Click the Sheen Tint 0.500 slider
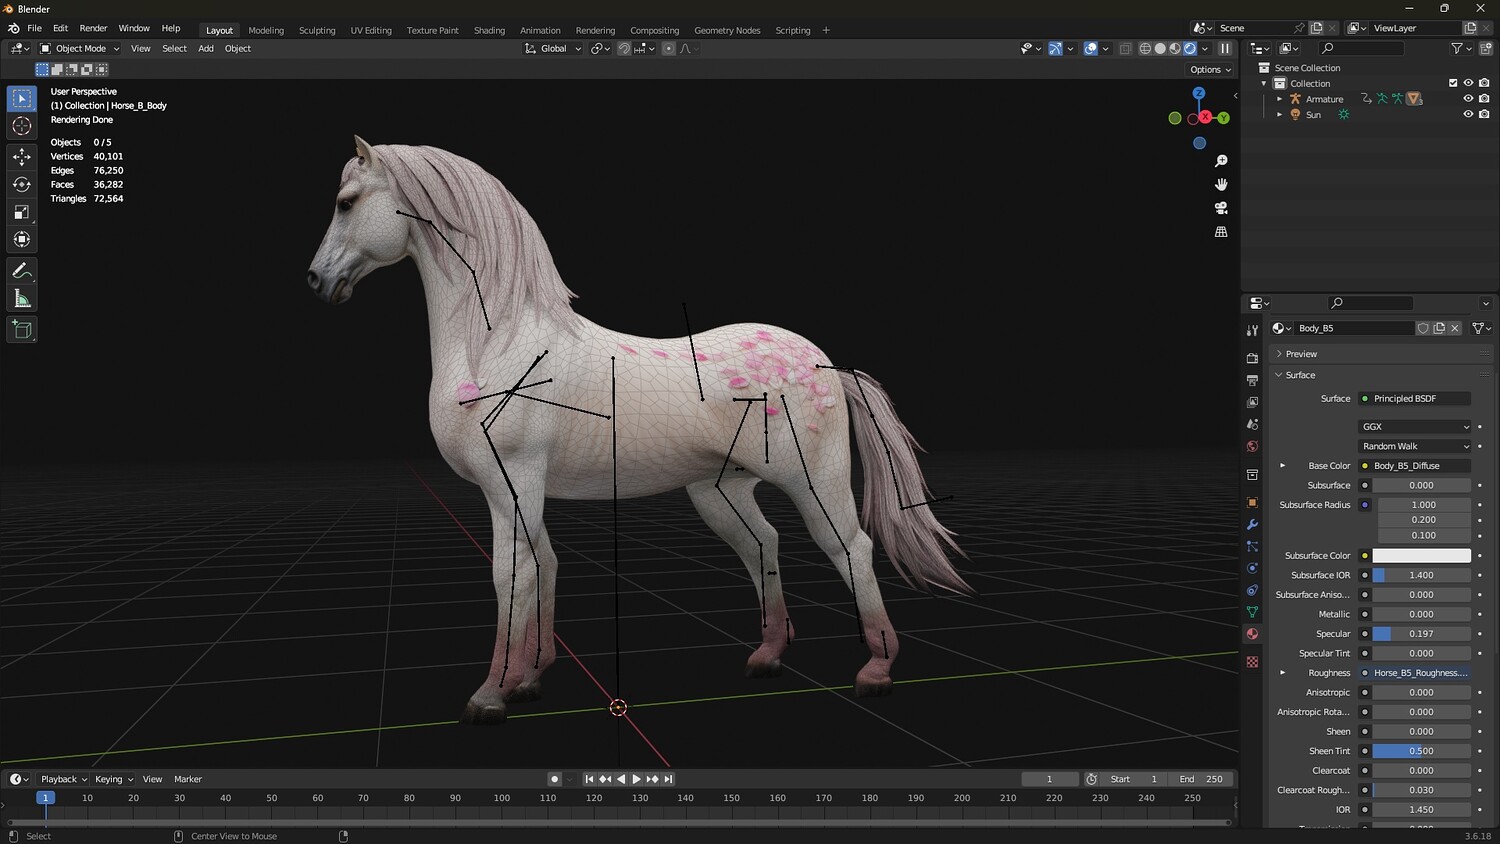The image size is (1500, 844). tap(1421, 751)
